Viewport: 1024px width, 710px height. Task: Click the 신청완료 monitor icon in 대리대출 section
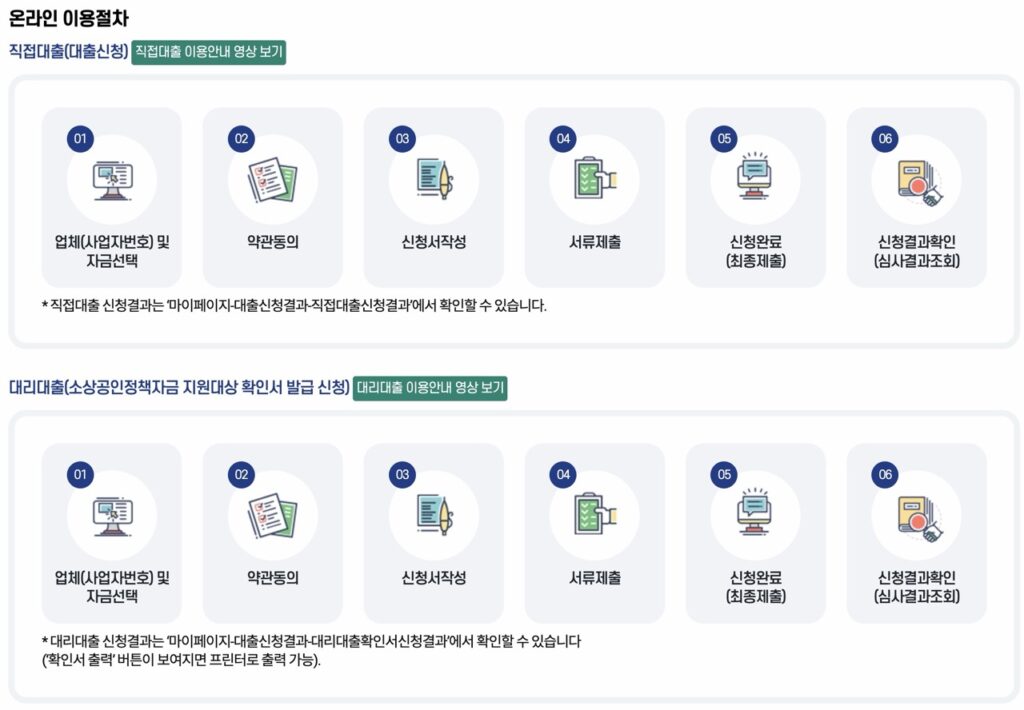(756, 516)
